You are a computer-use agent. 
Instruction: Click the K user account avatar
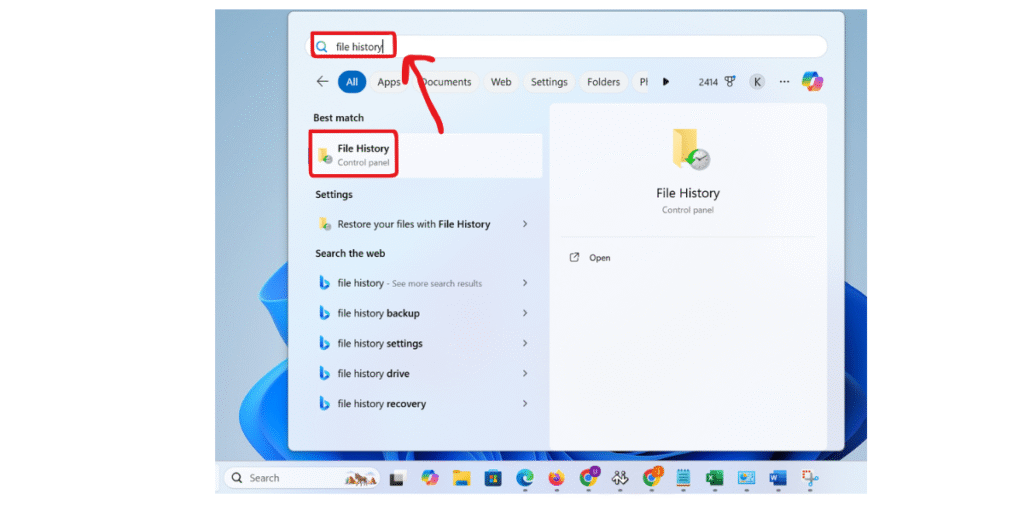point(757,82)
